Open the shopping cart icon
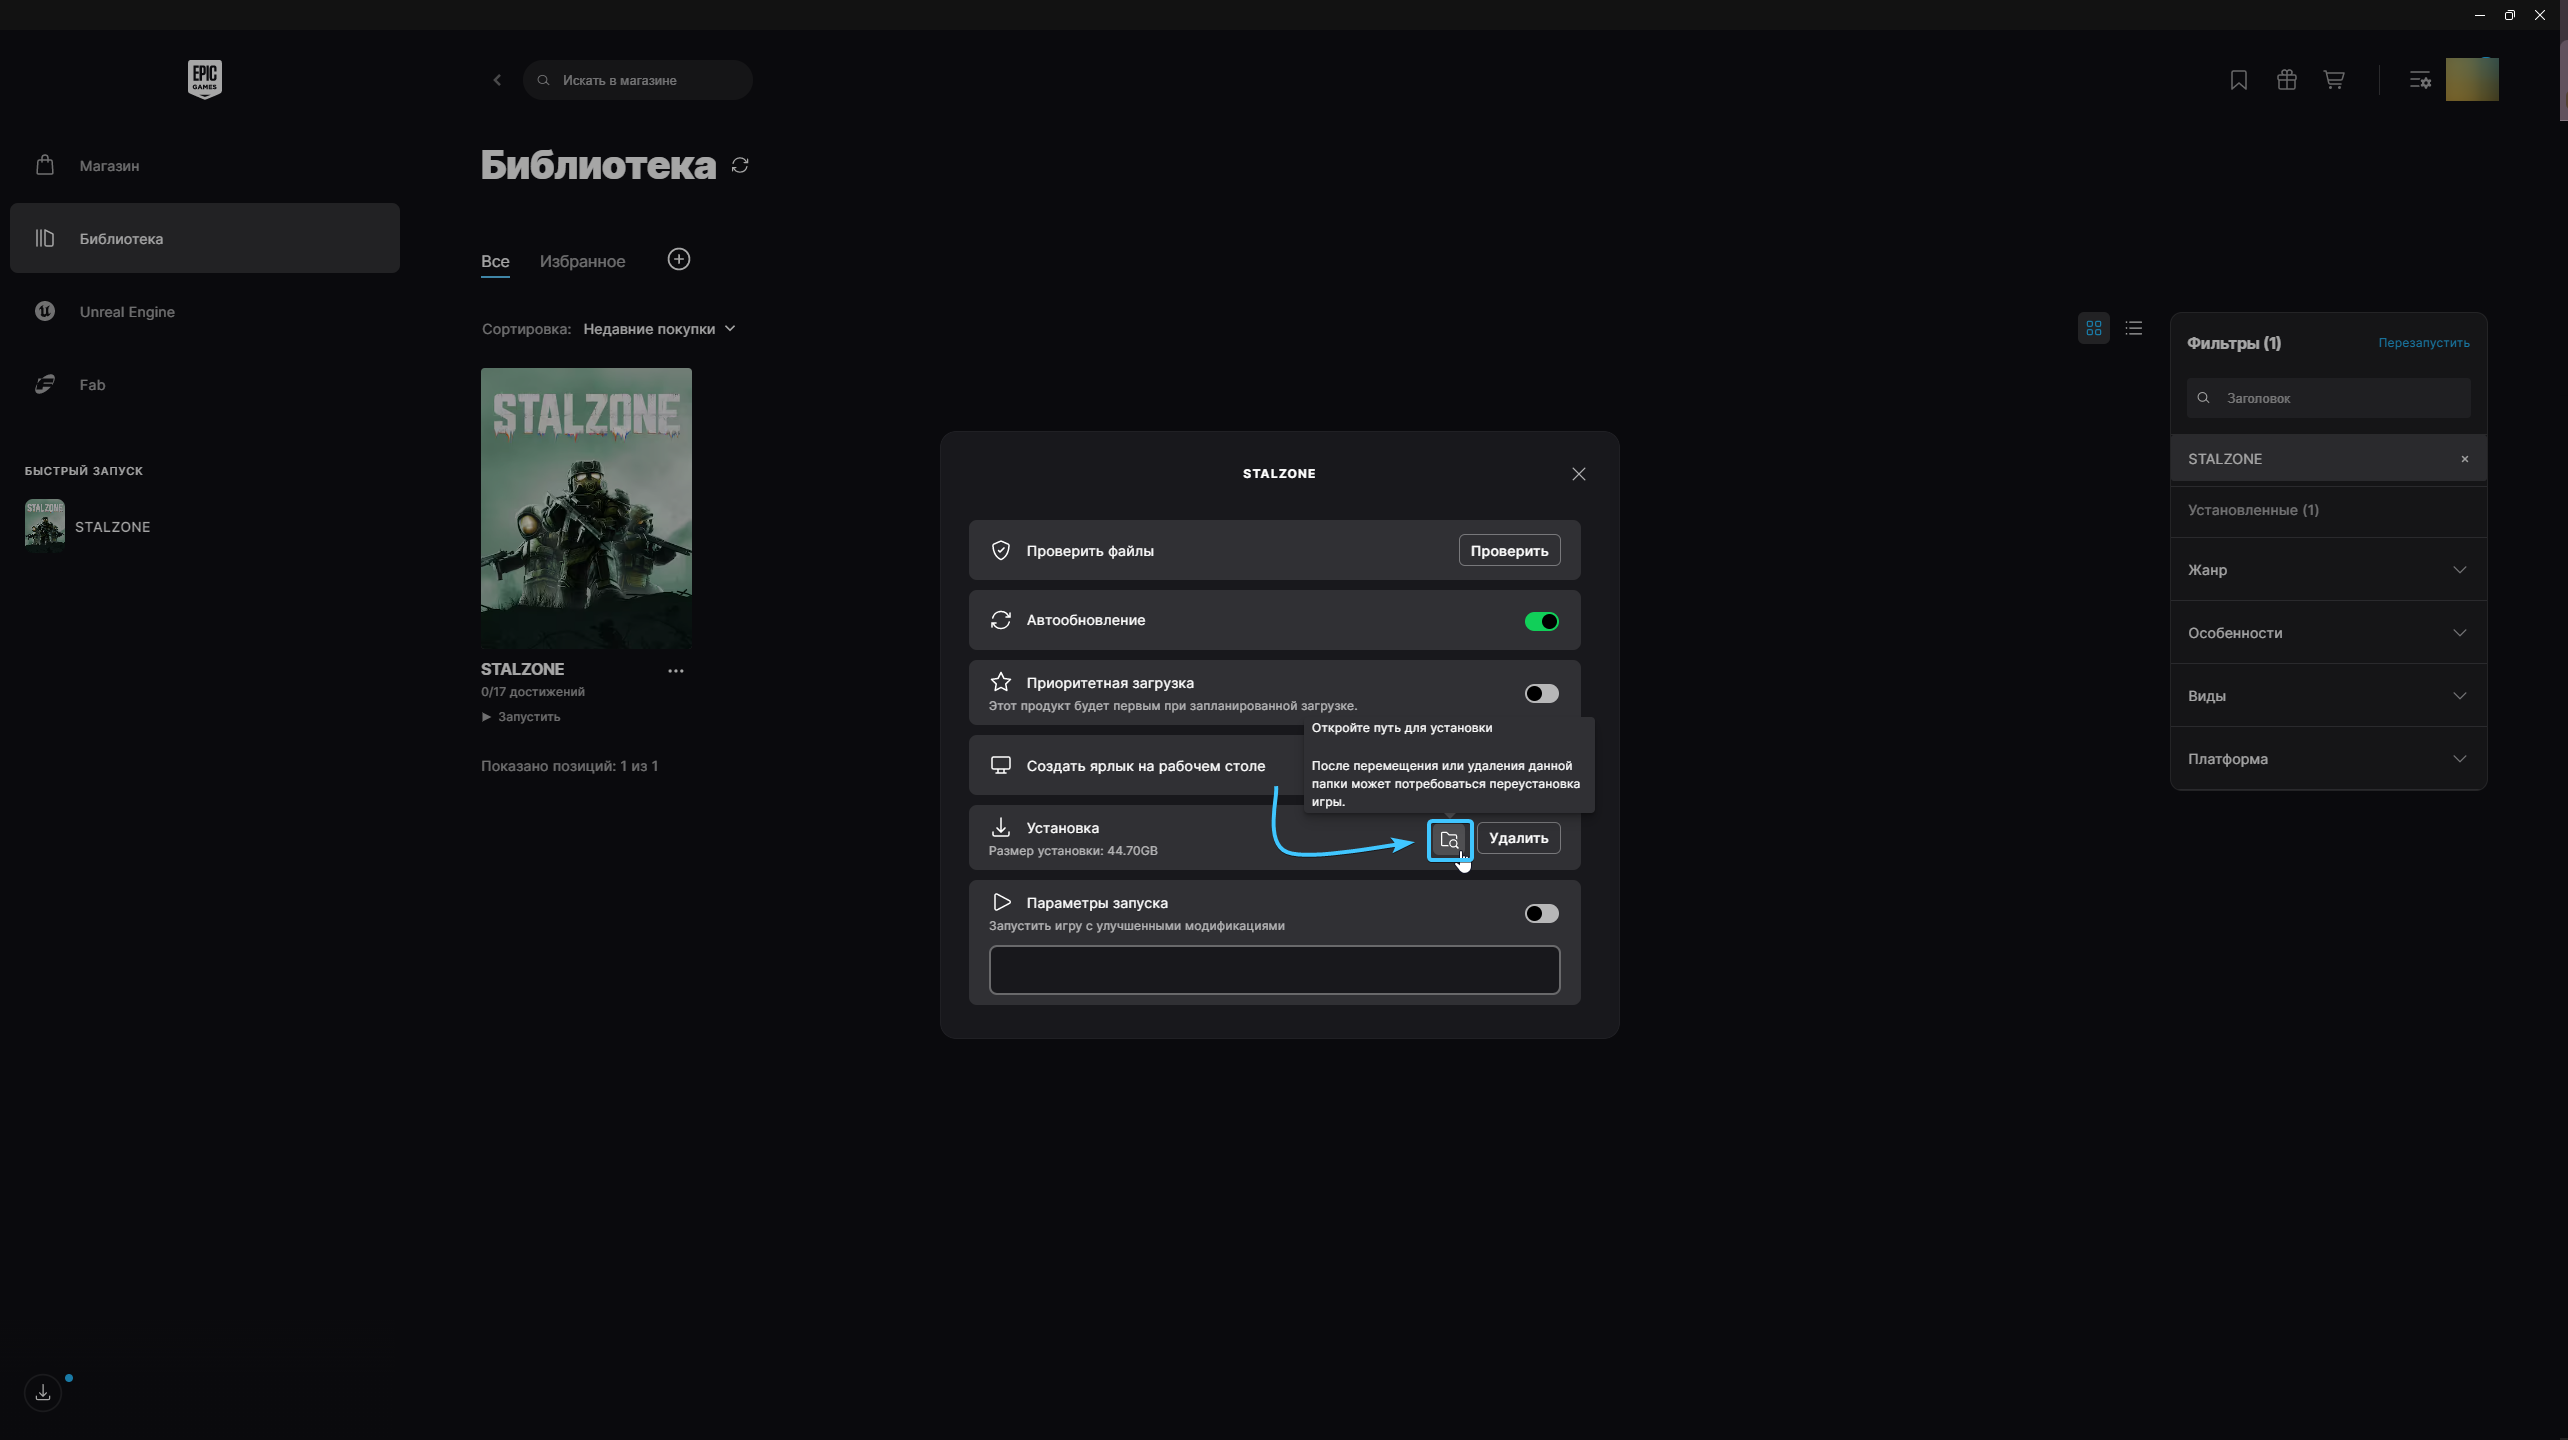 (x=2334, y=80)
